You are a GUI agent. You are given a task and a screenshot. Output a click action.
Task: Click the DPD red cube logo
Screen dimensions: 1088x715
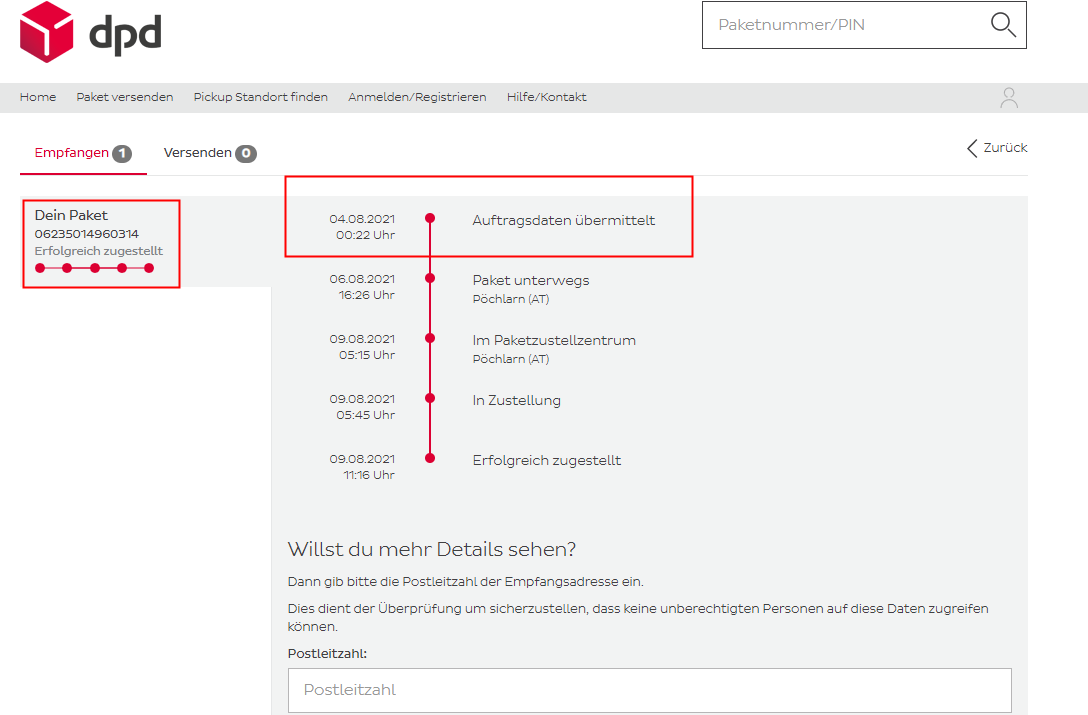(x=47, y=32)
